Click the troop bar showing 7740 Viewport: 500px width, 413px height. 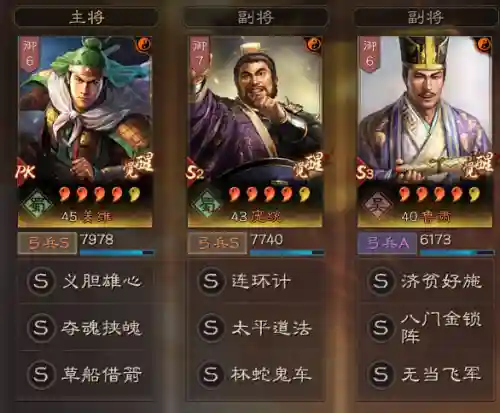pos(287,244)
